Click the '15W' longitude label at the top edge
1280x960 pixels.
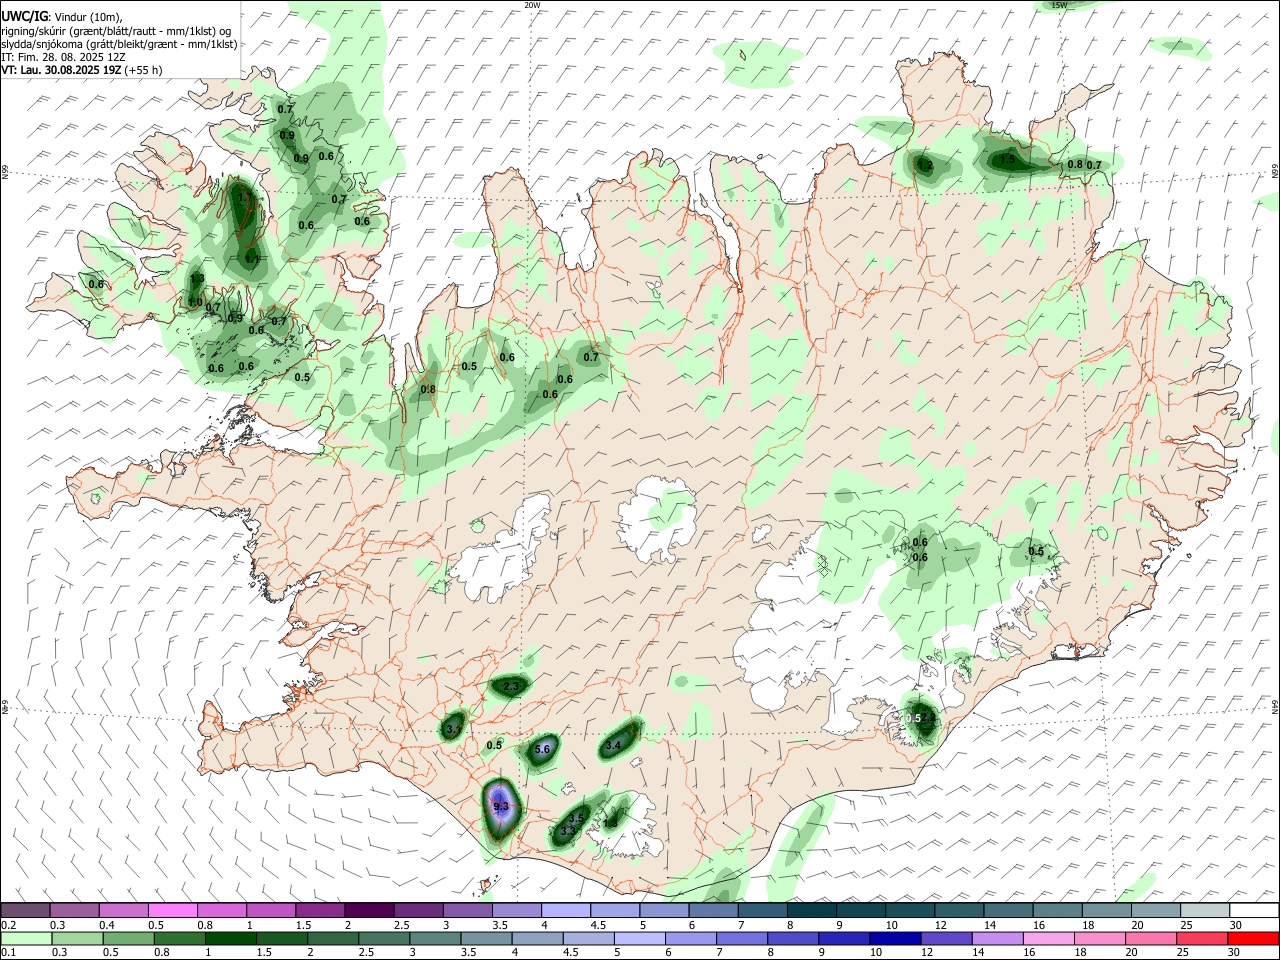tap(1059, 5)
